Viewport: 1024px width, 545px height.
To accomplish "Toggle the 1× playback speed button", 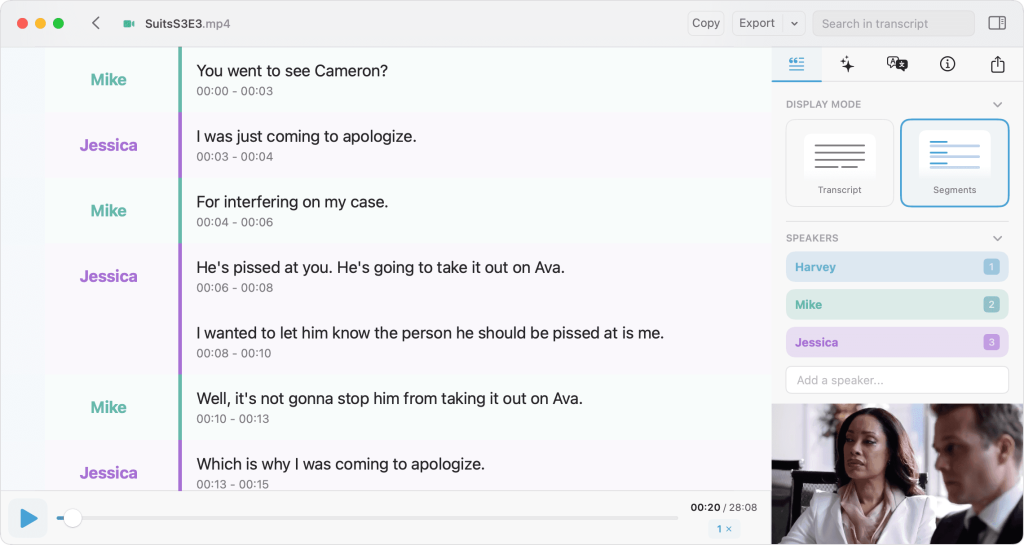I will coord(724,529).
